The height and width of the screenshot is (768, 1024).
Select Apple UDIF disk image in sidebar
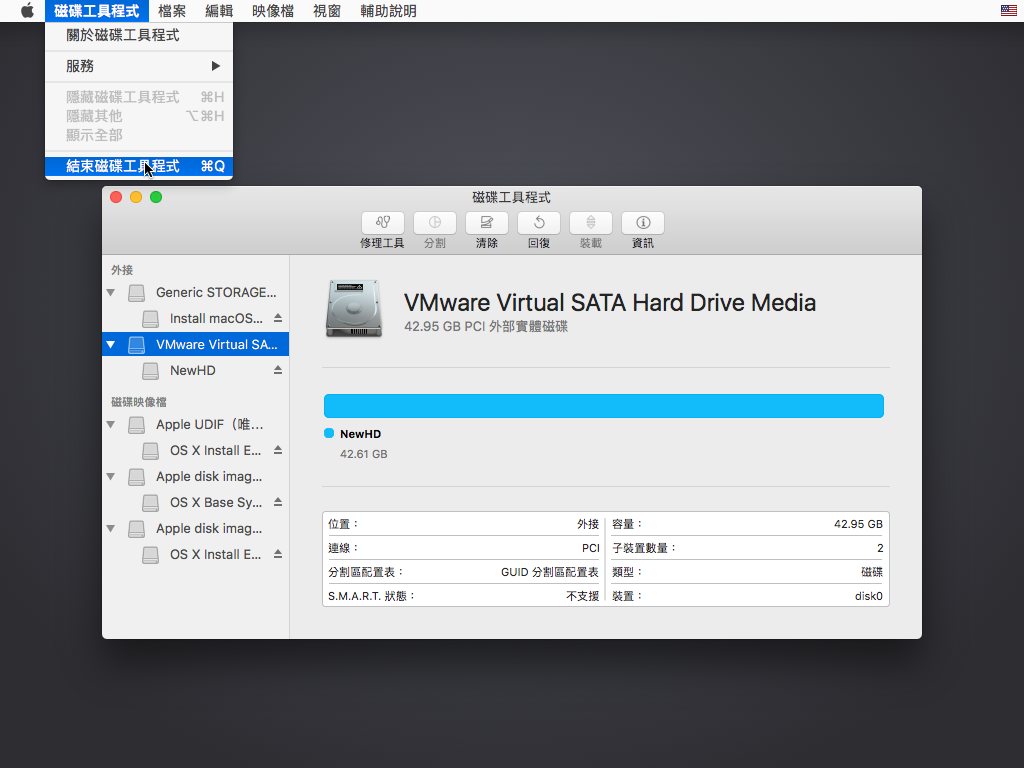(x=195, y=424)
